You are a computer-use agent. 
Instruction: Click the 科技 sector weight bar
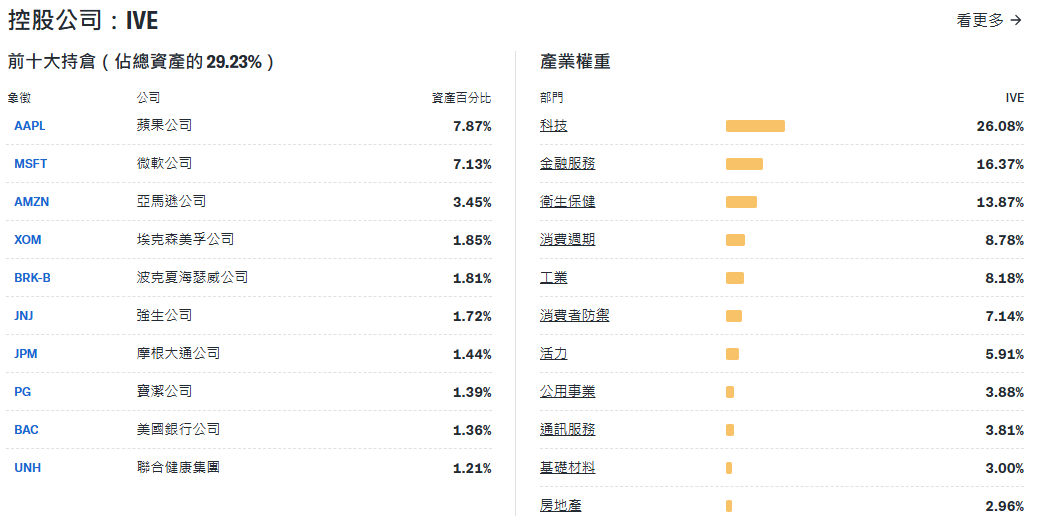pyautogui.click(x=755, y=126)
